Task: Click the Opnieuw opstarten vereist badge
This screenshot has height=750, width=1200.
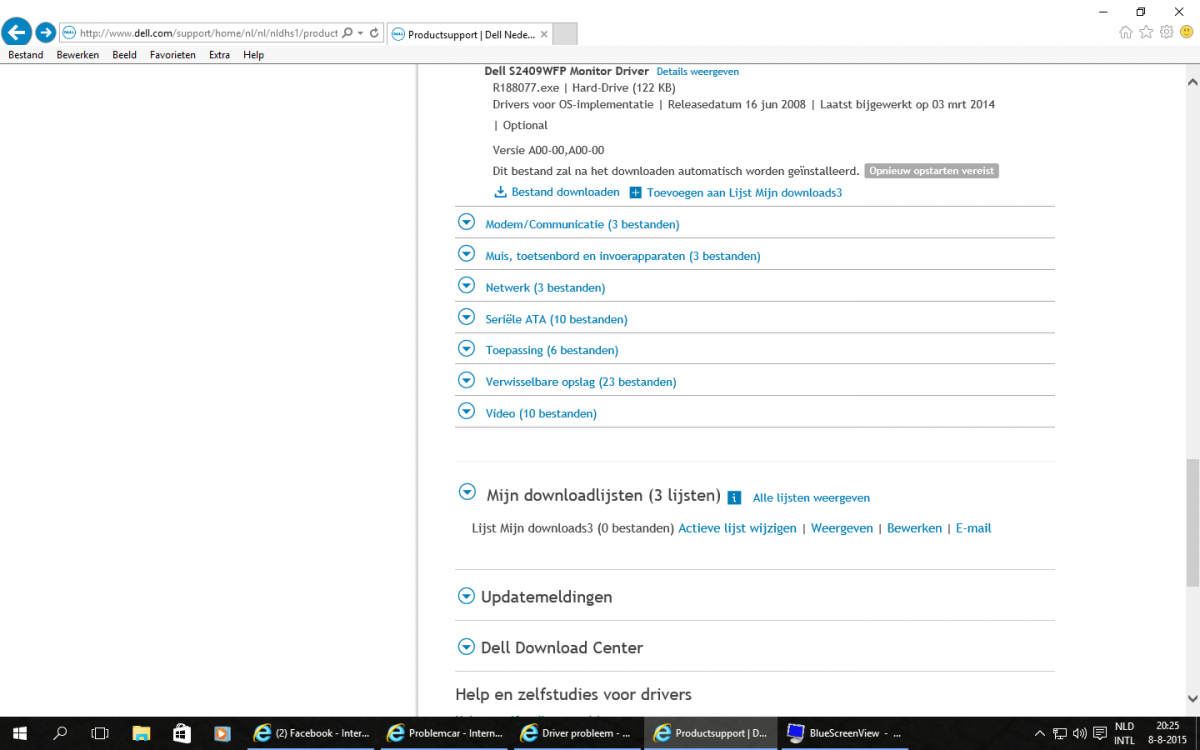Action: pos(932,171)
